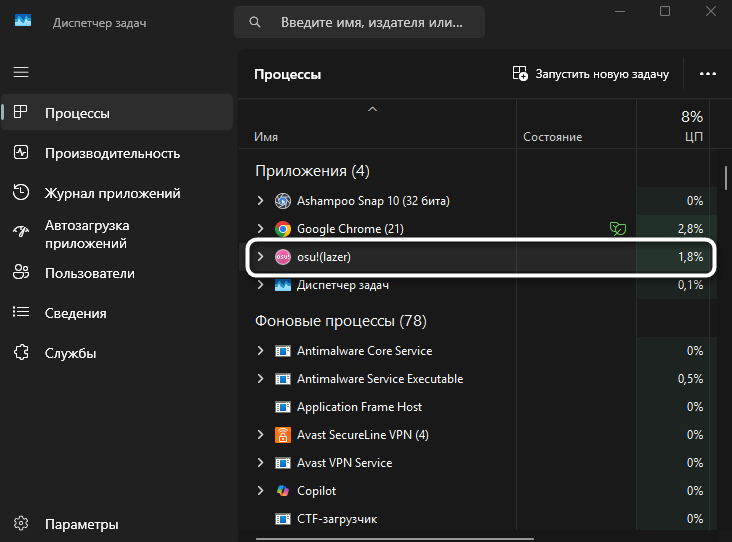Click the search box field
The image size is (732, 542).
(x=370, y=22)
